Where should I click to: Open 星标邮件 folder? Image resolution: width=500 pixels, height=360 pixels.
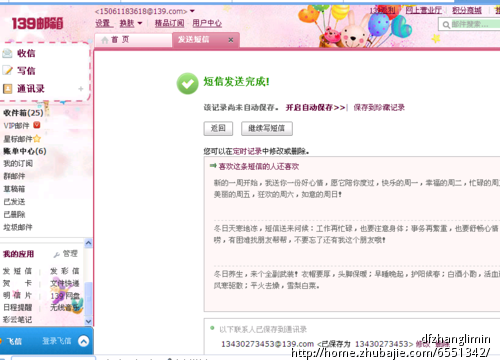pos(18,138)
